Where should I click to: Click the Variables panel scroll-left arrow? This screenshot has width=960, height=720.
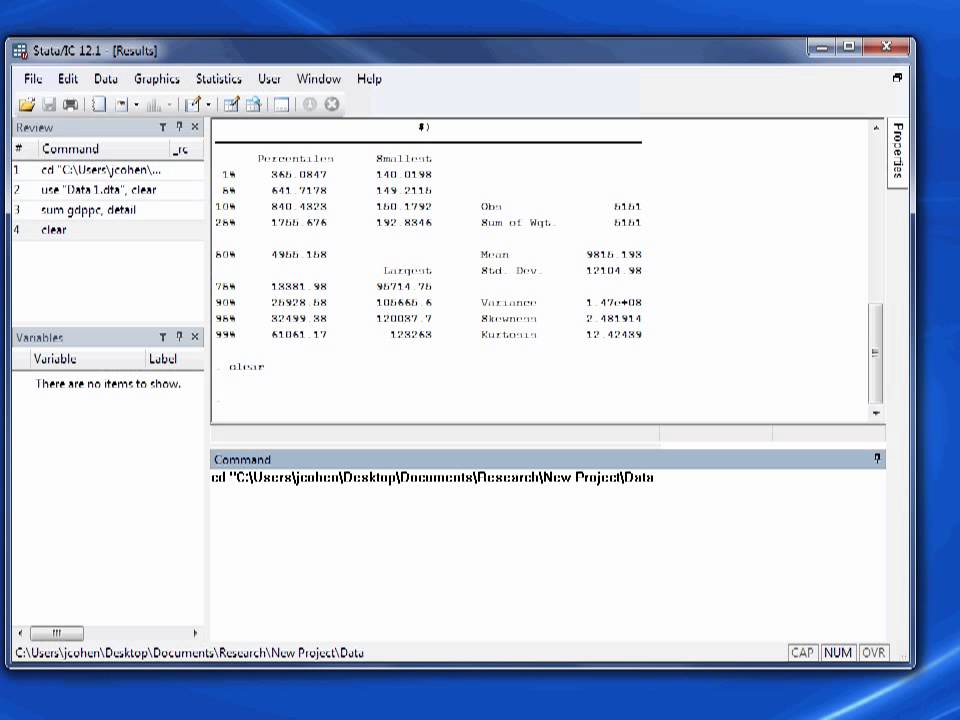pyautogui.click(x=20, y=632)
